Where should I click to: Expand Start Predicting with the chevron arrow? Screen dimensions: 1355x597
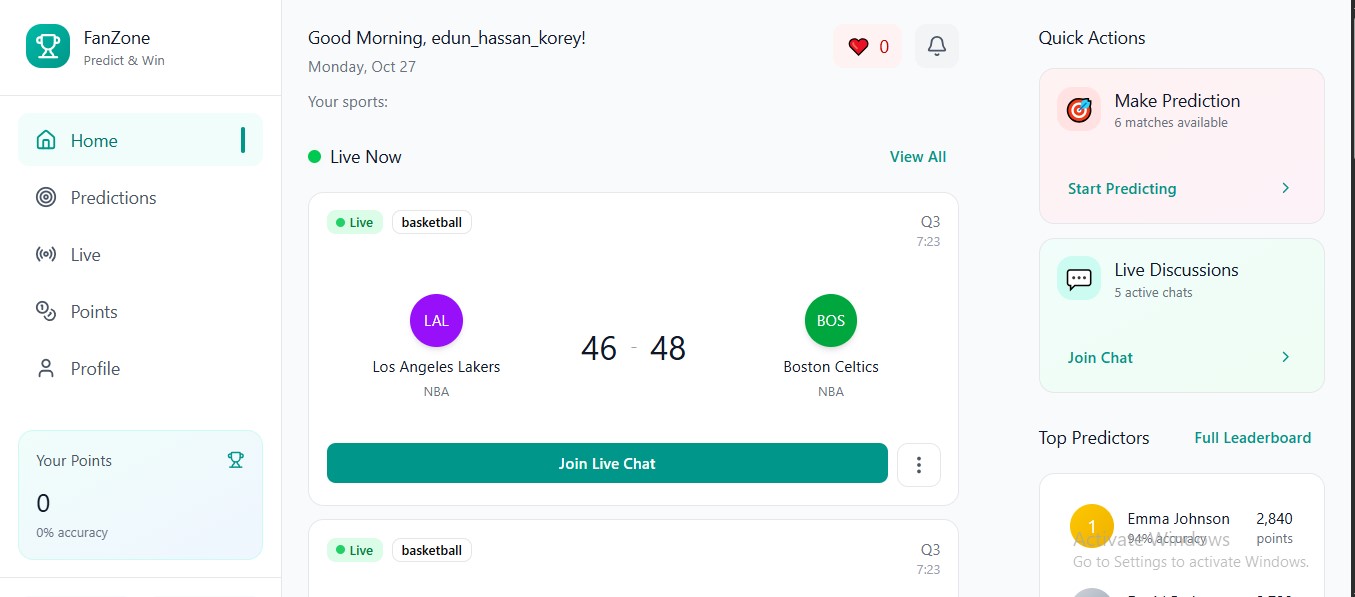click(x=1286, y=188)
